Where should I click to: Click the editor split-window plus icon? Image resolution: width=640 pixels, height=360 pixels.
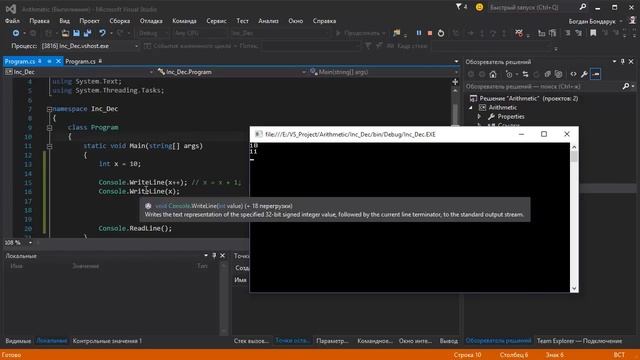[x=455, y=82]
